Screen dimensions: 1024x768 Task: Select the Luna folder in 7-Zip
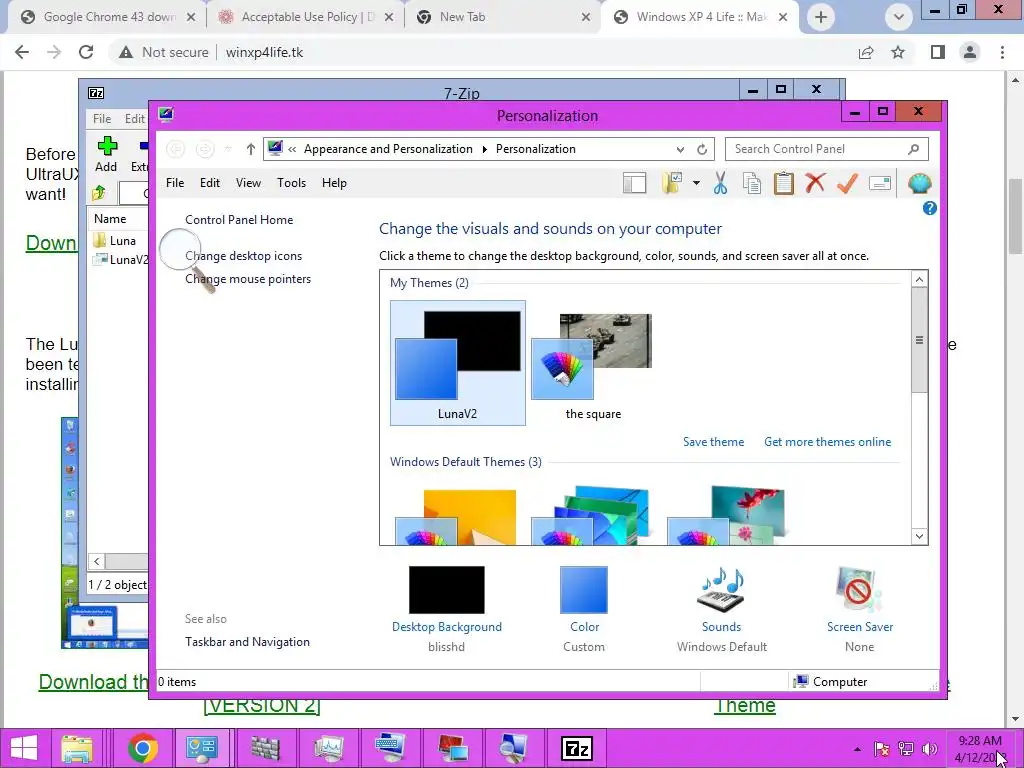coord(116,241)
